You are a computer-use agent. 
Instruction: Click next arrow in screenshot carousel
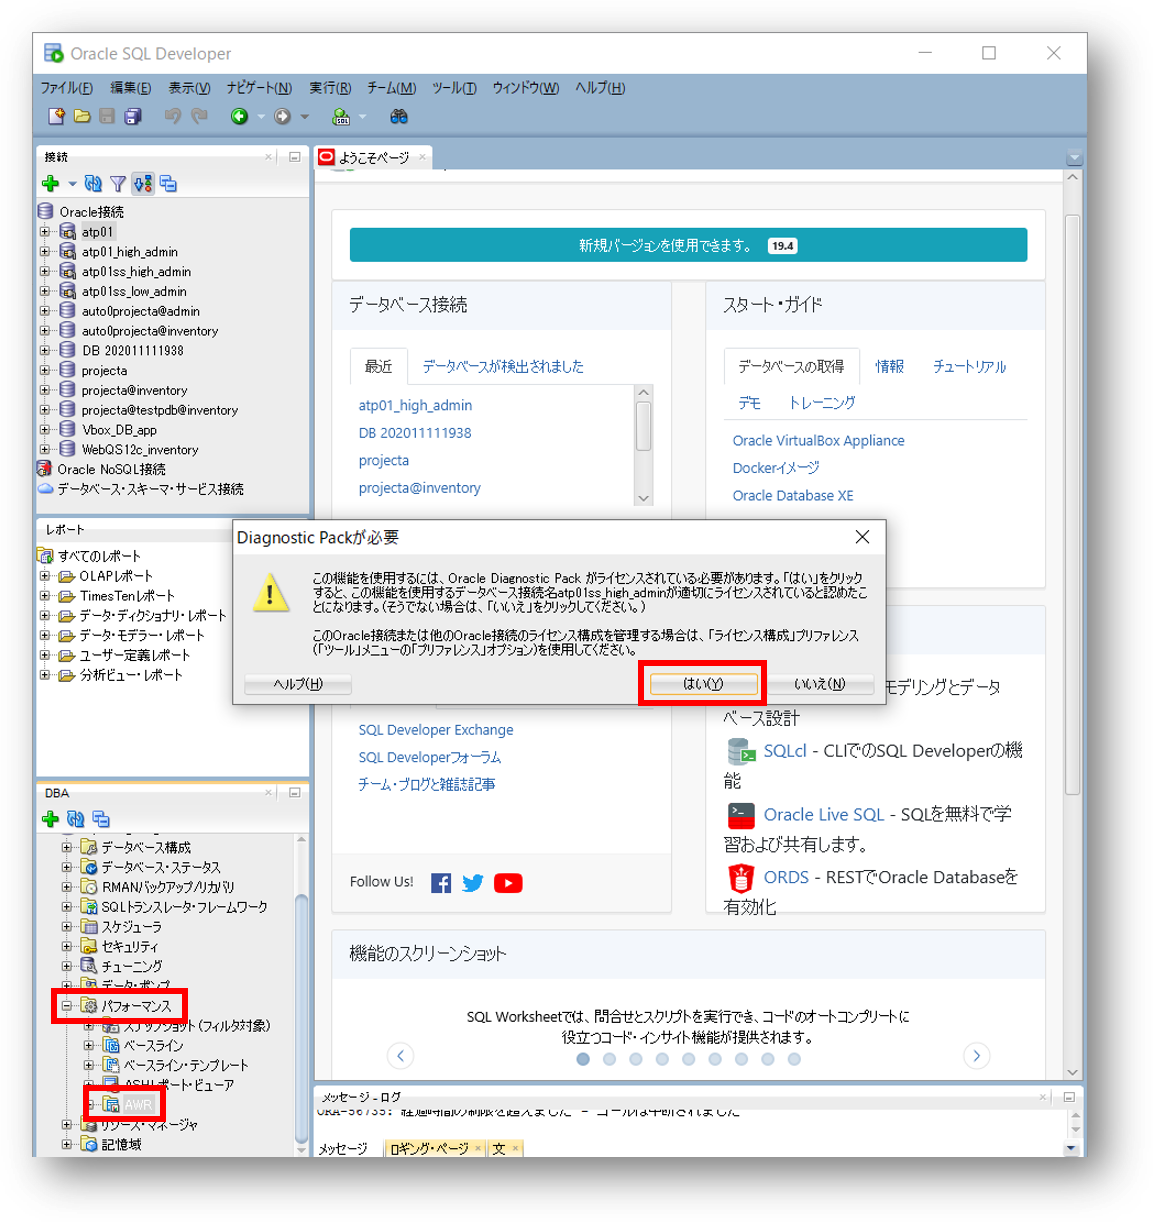[976, 1056]
